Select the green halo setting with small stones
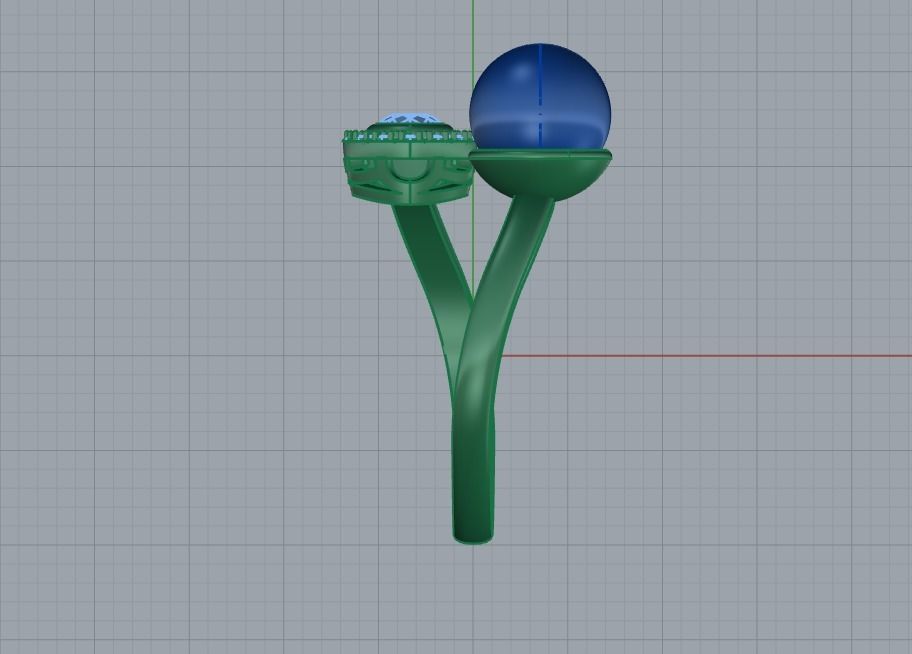 click(x=407, y=166)
